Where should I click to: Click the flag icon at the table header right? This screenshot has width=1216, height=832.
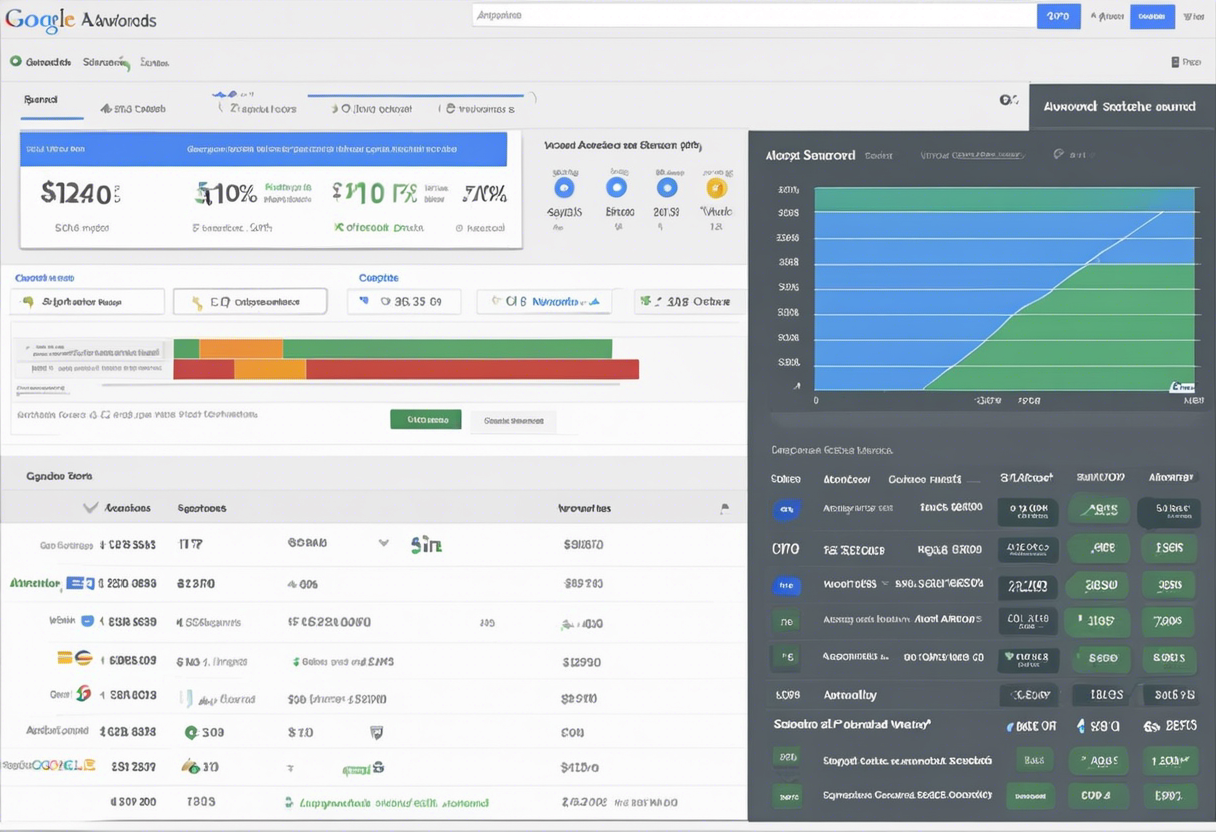coord(724,508)
